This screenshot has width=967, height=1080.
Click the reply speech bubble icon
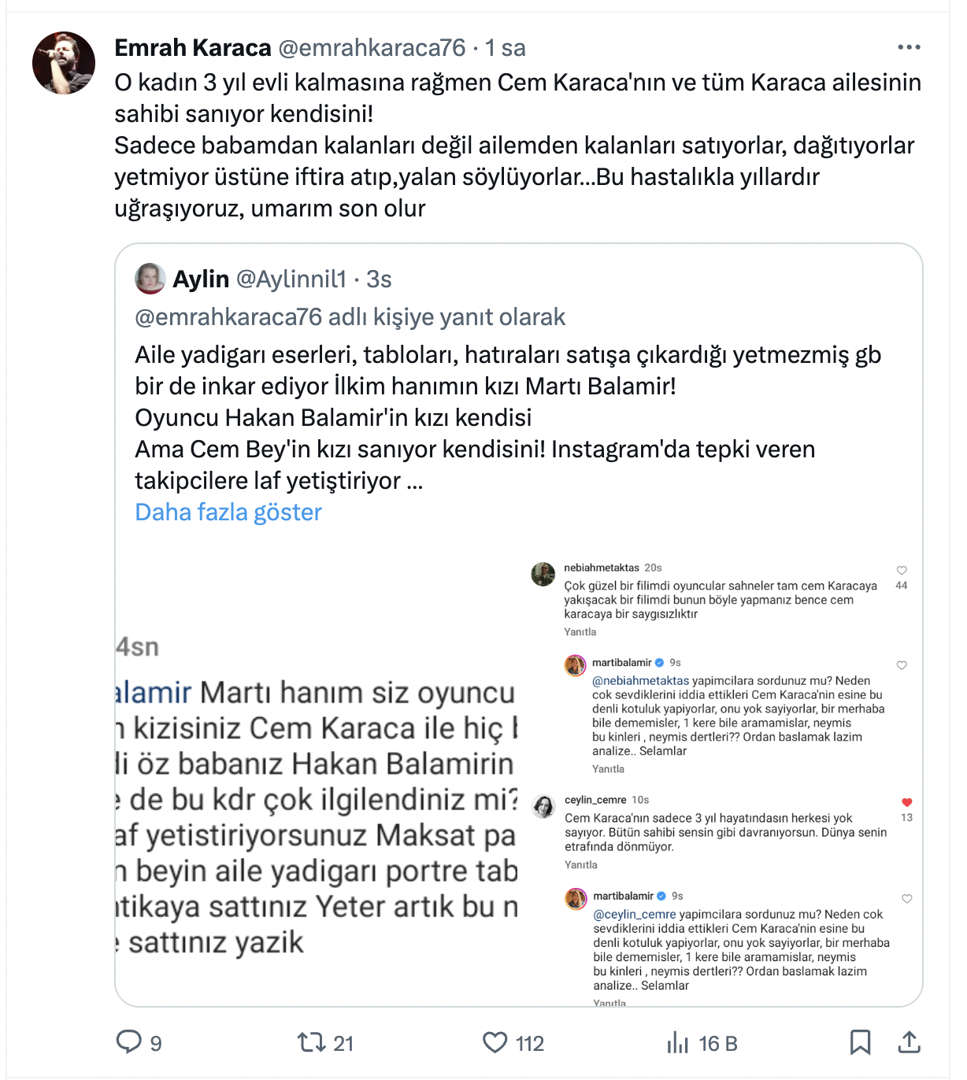pos(130,1043)
